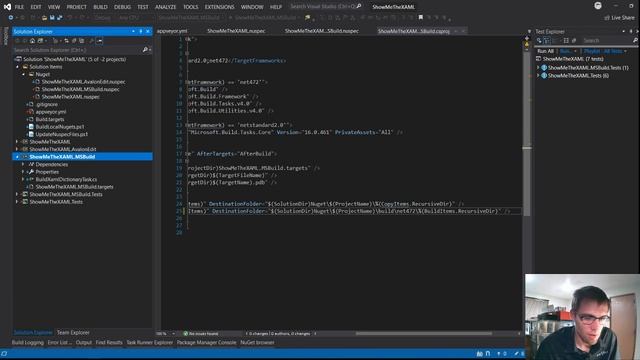
Task: Click the Collapse All icon in Solution Explorer
Action: tap(74, 41)
